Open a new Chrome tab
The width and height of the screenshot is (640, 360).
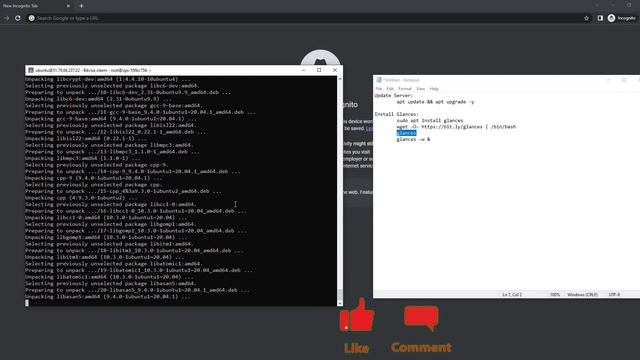tap(81, 6)
